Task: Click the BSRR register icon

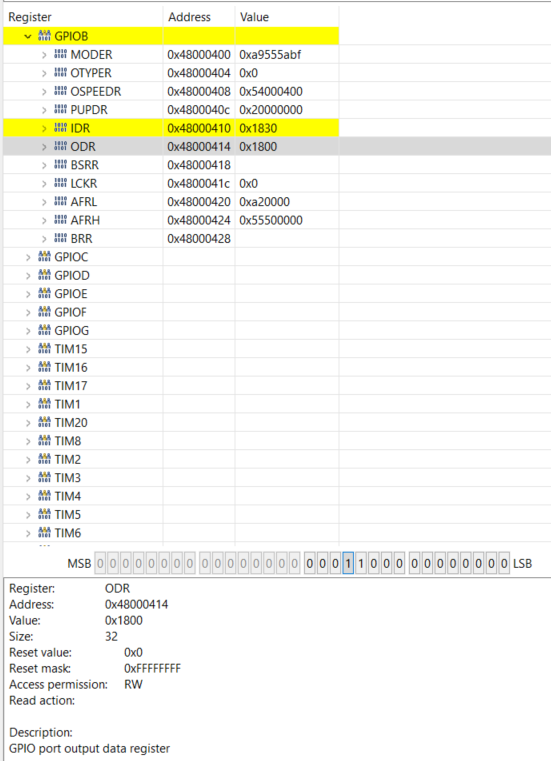Action: [60, 165]
